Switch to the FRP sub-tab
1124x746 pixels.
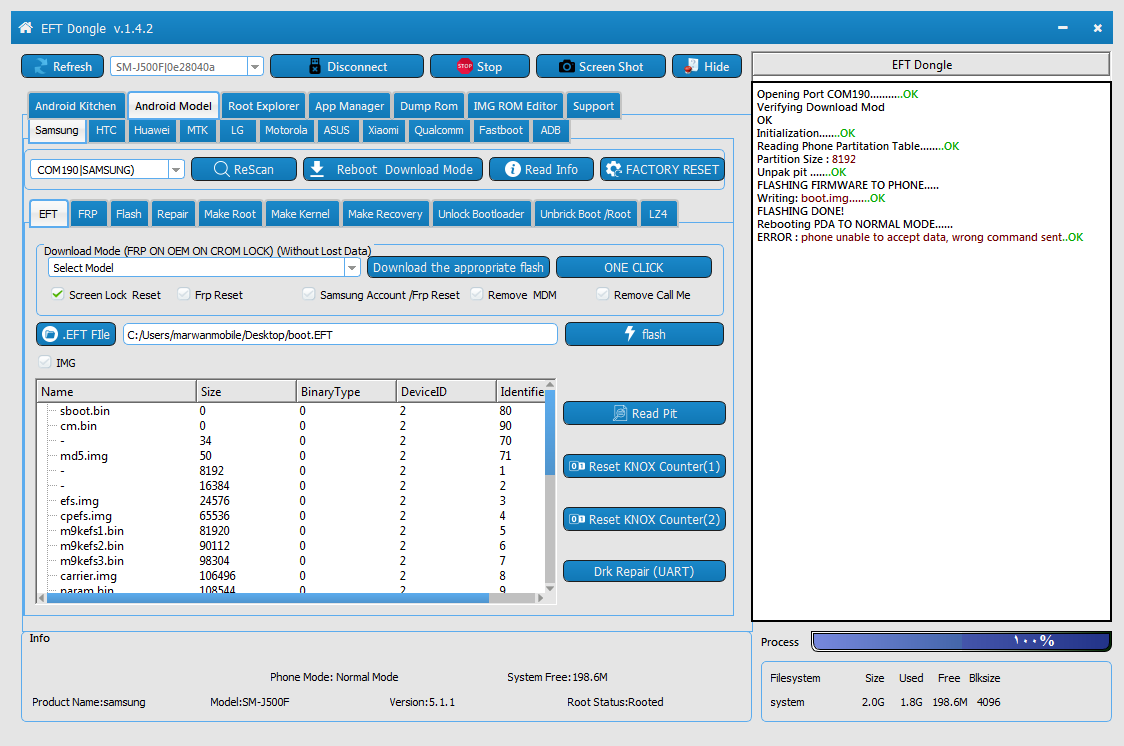[x=87, y=214]
